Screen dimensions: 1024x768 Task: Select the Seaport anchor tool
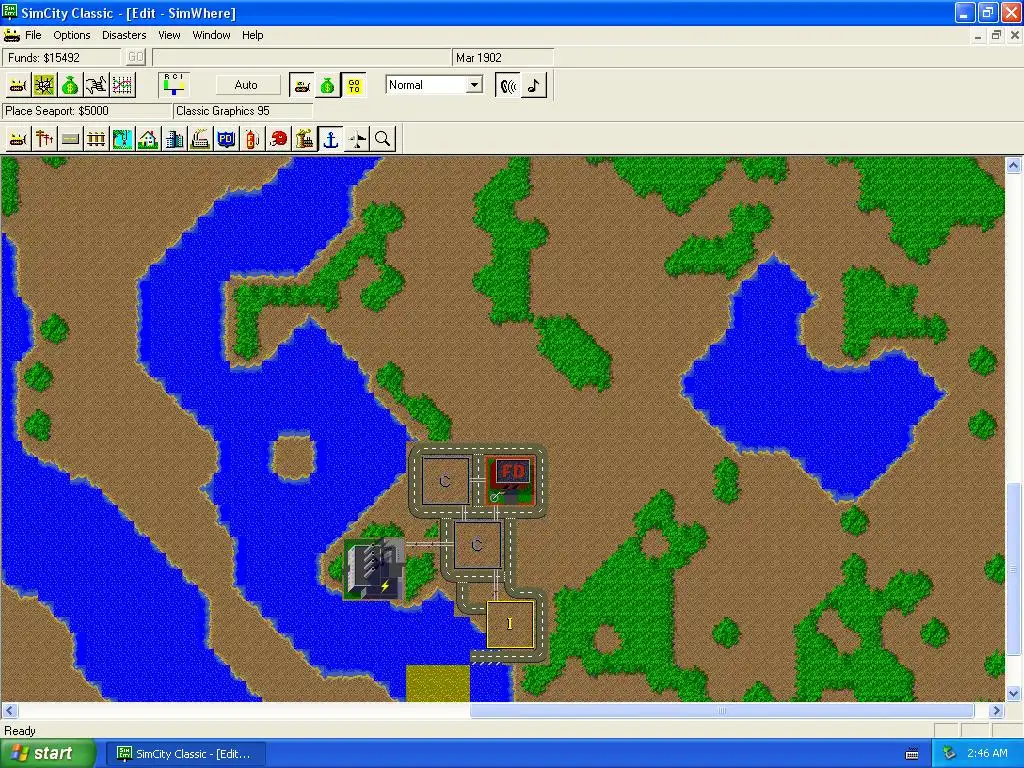(x=331, y=139)
